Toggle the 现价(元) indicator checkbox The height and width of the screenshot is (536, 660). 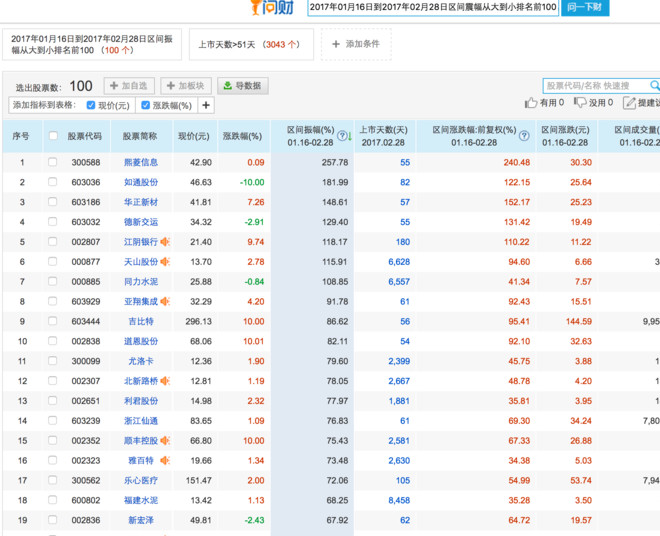pyautogui.click(x=90, y=105)
